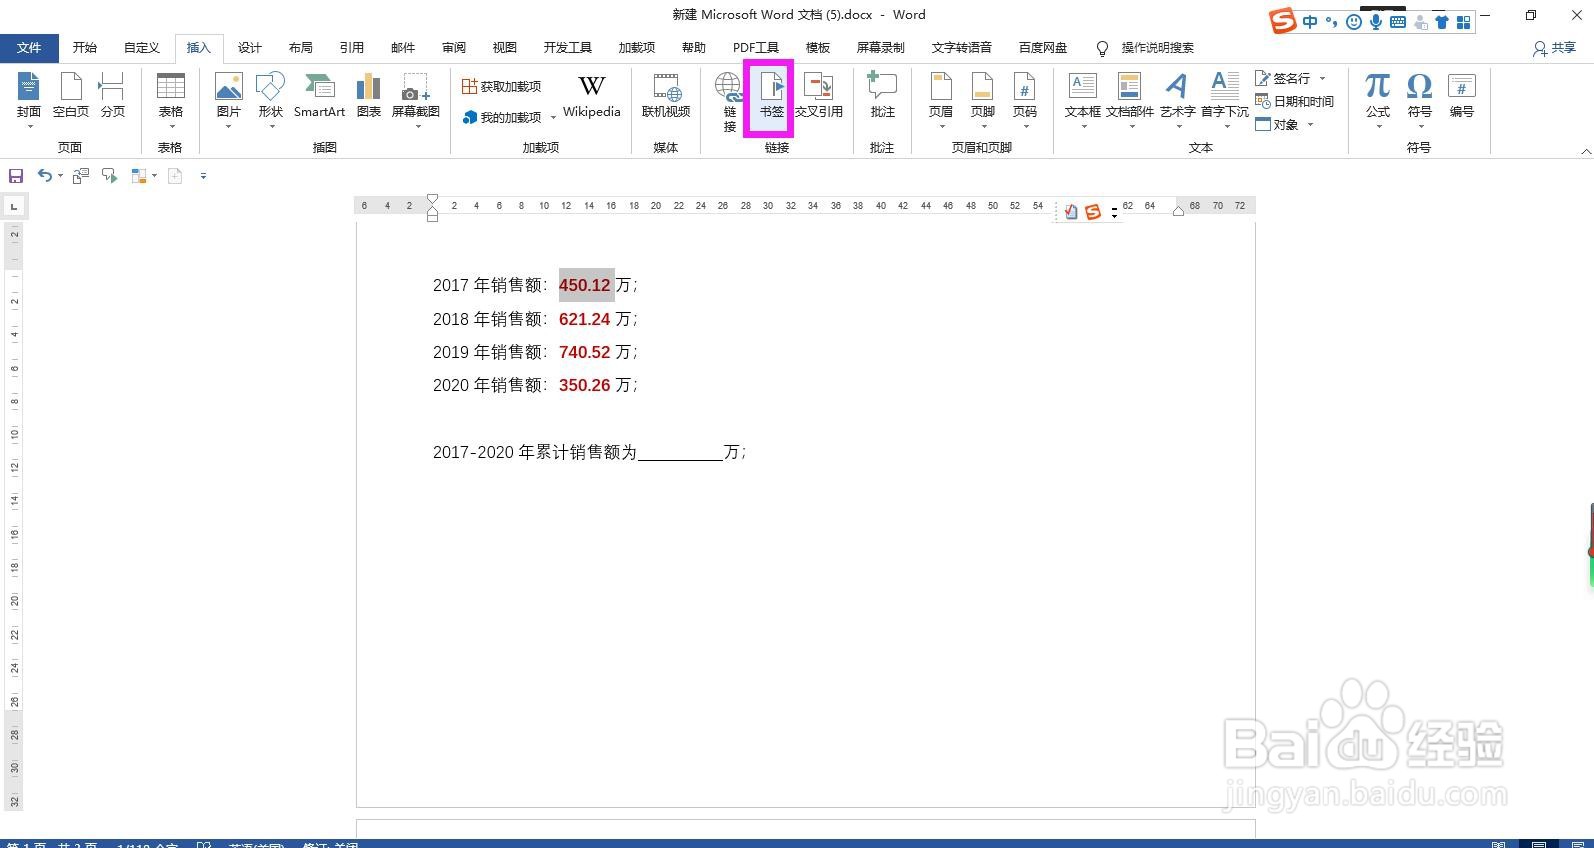
Task: Insert 日期和时间 date and time
Action: point(1295,101)
